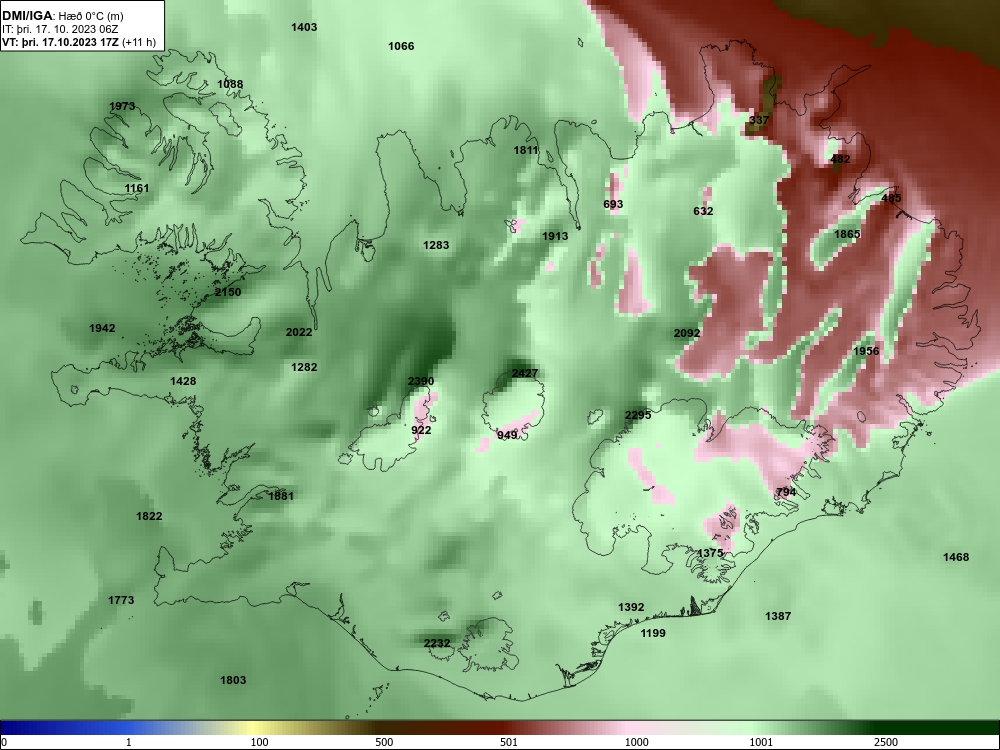Select the '1000' label on the legend
1000x750 pixels.
pyautogui.click(x=636, y=742)
